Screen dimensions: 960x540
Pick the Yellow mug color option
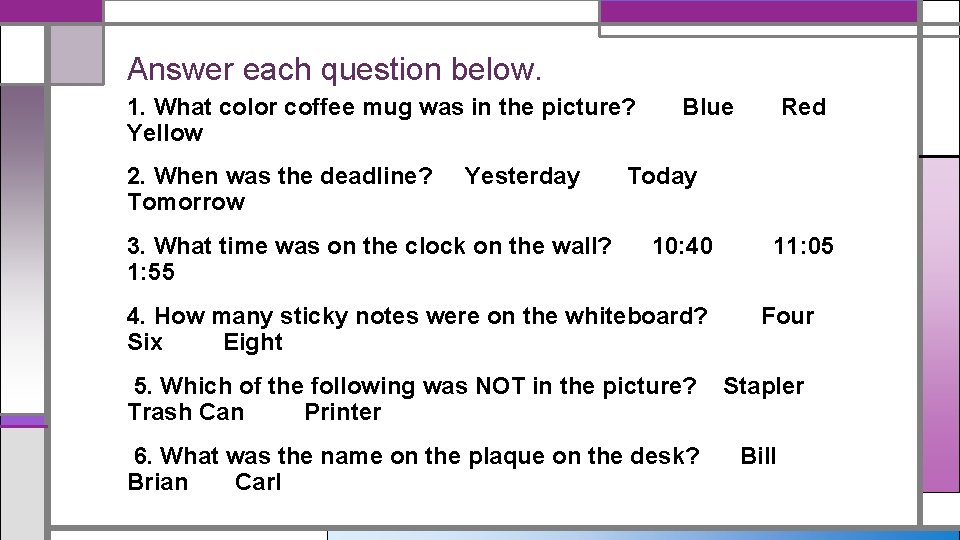pos(165,133)
